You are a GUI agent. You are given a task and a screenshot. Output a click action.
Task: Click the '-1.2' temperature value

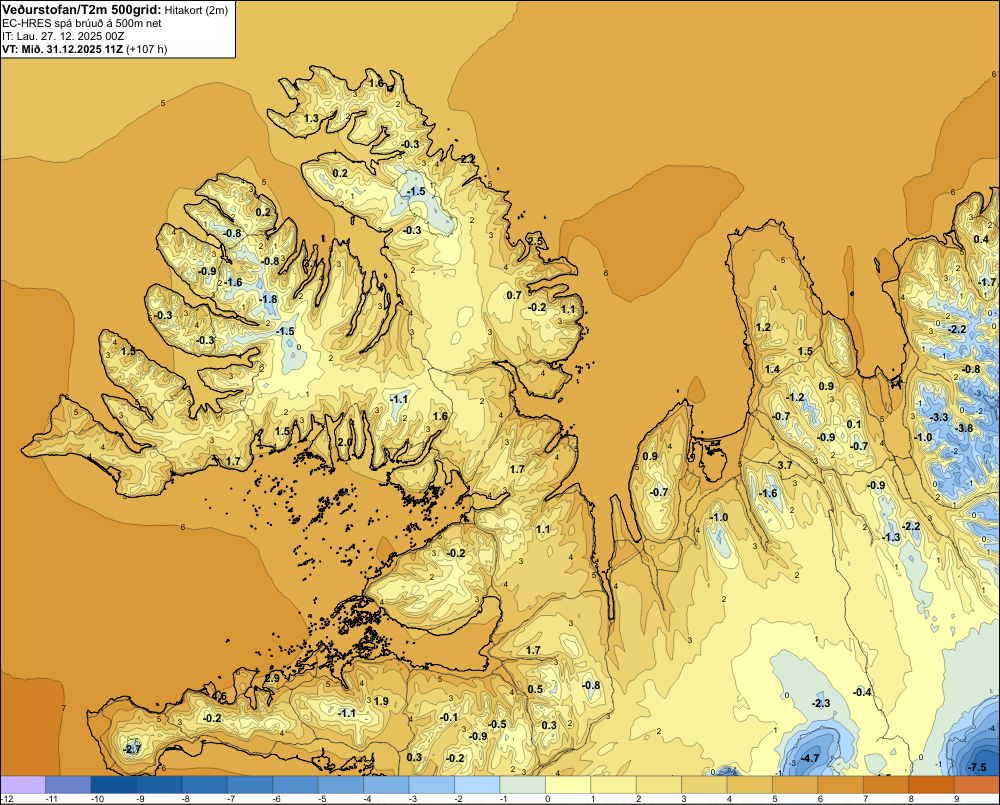pos(795,397)
